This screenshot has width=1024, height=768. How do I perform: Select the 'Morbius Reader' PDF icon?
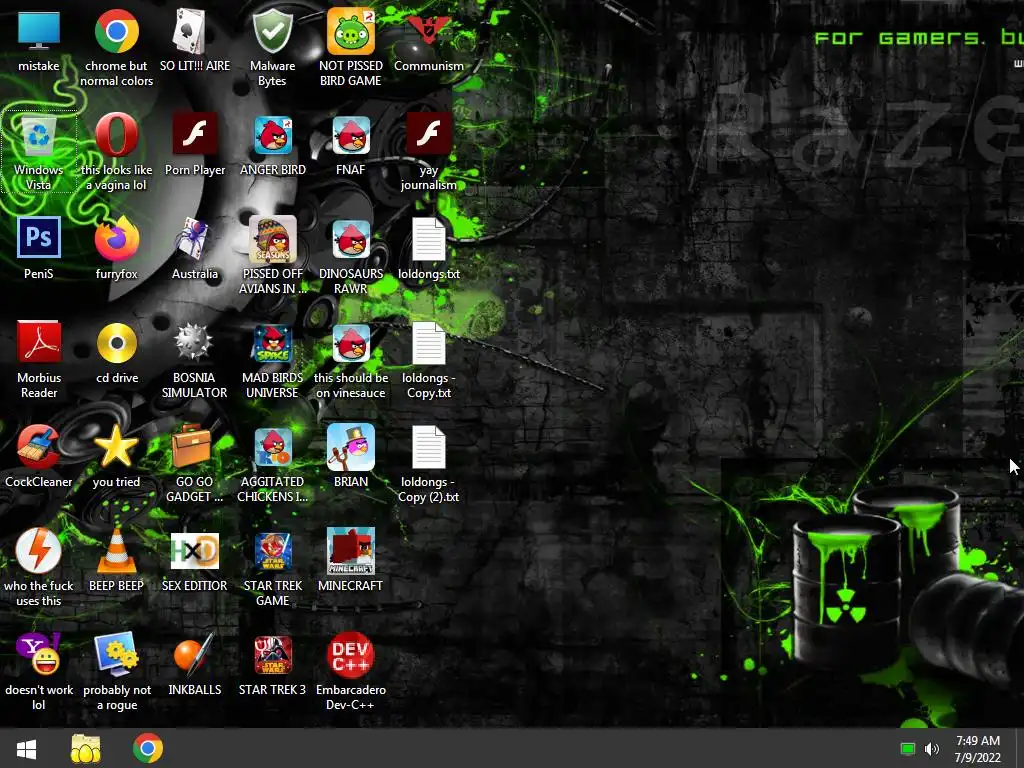pos(39,342)
